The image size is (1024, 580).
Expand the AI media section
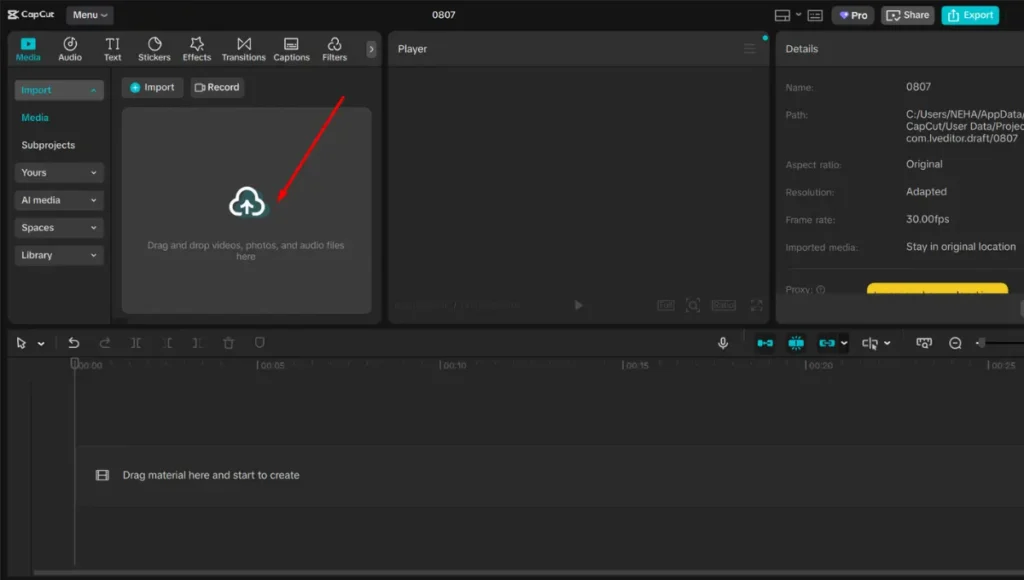60,200
